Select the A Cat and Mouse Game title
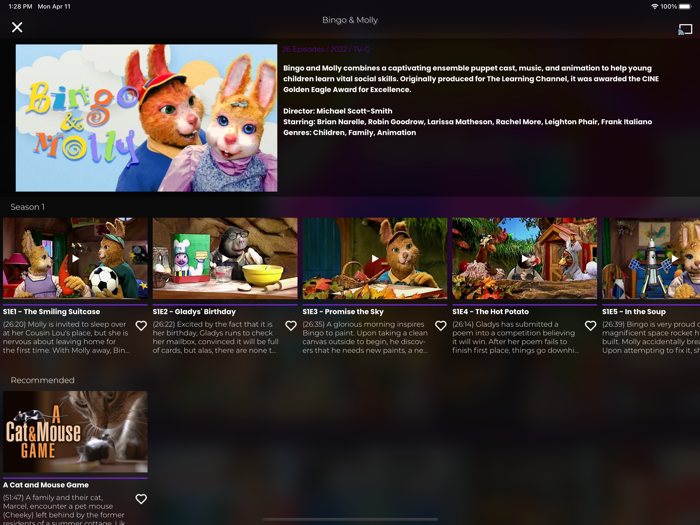Screen dimensions: 700x525 point(46,485)
